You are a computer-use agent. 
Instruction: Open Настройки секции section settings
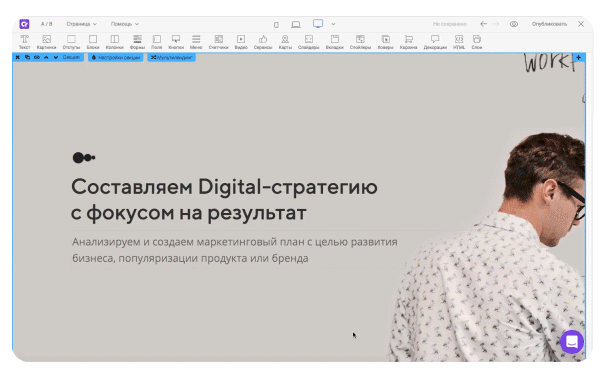pos(116,57)
